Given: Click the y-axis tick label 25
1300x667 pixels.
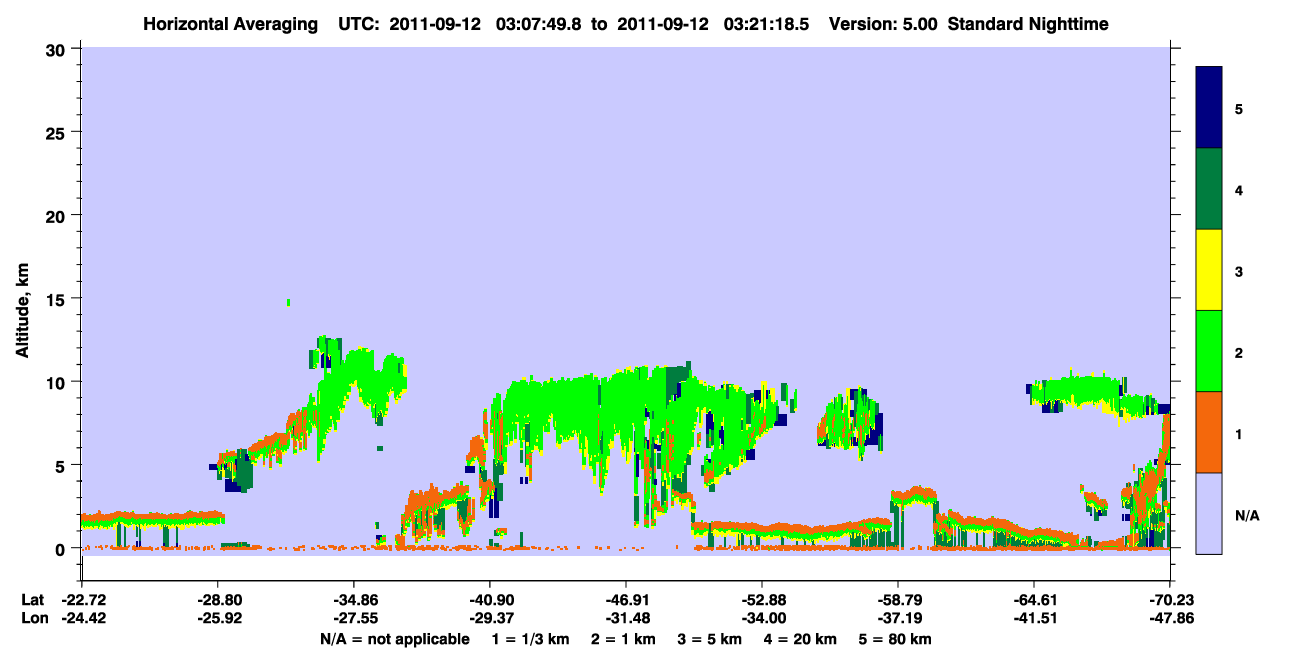Looking at the screenshot, I should [58, 132].
